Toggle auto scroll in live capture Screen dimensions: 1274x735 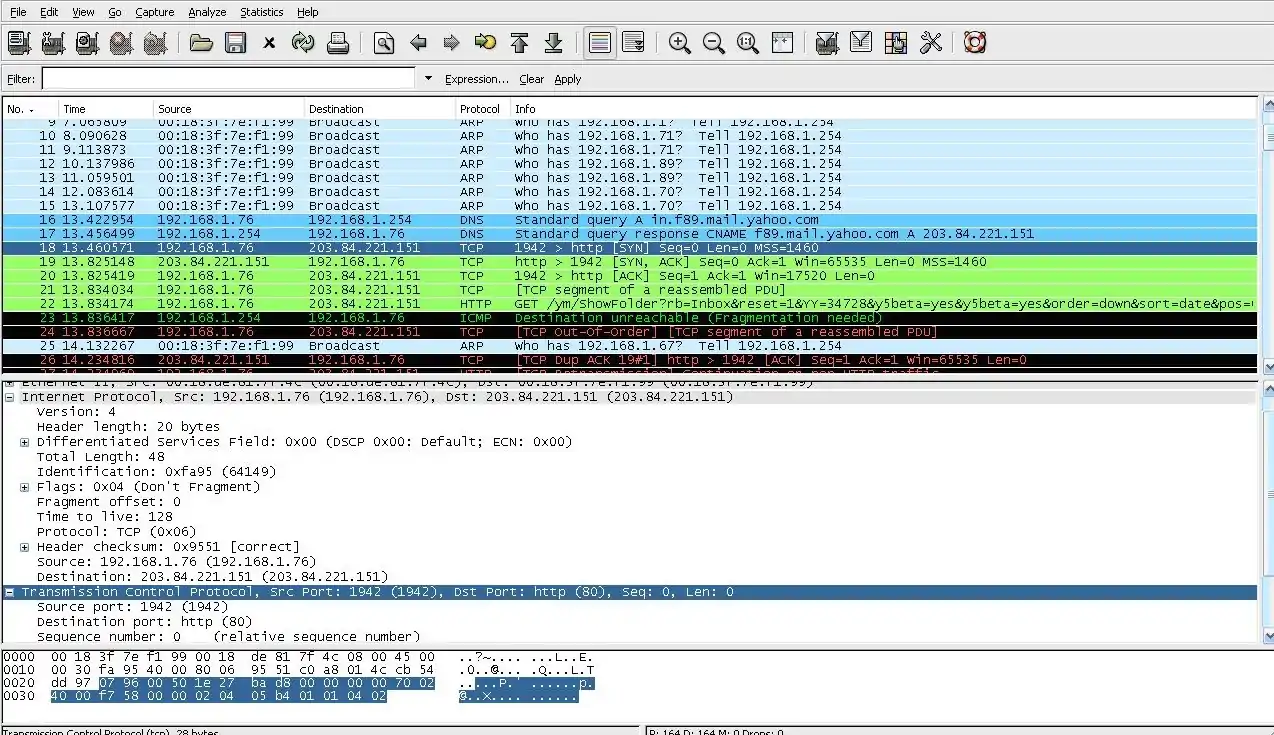coord(633,43)
